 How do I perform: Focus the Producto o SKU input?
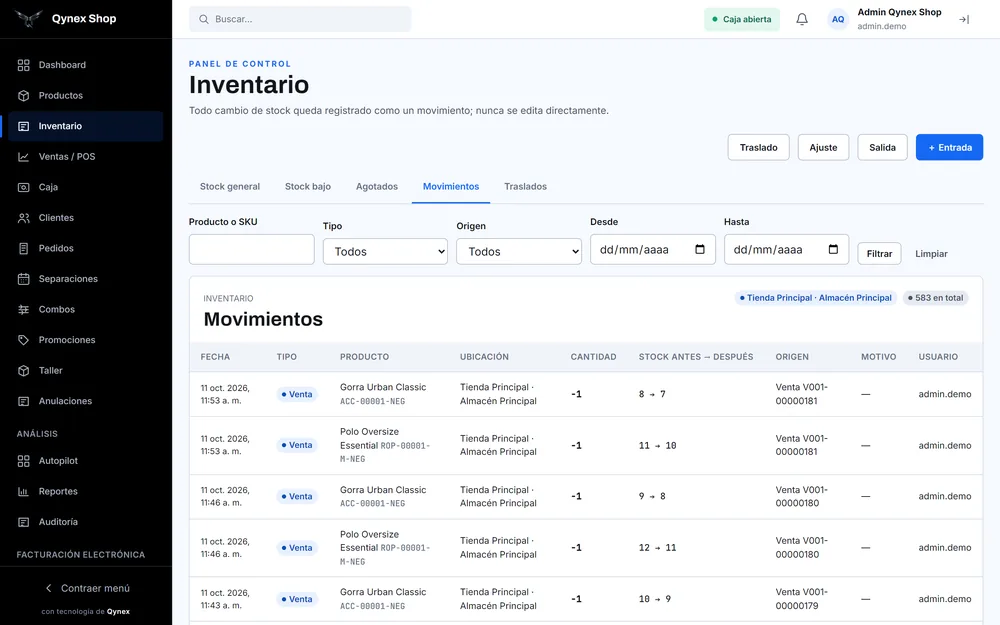[x=251, y=249]
